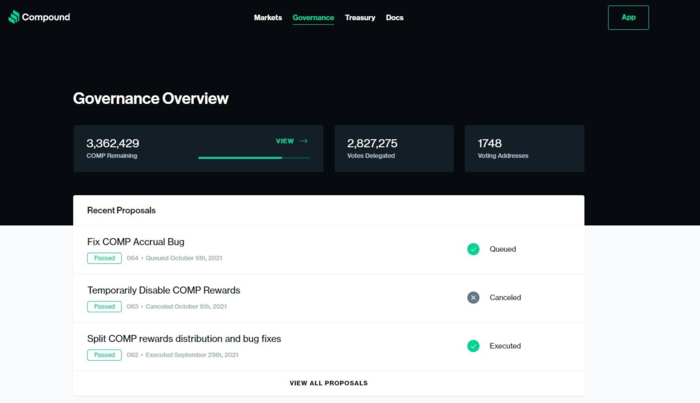Image resolution: width=700 pixels, height=403 pixels.
Task: Click the green check icon beside Queued
Action: (x=473, y=249)
